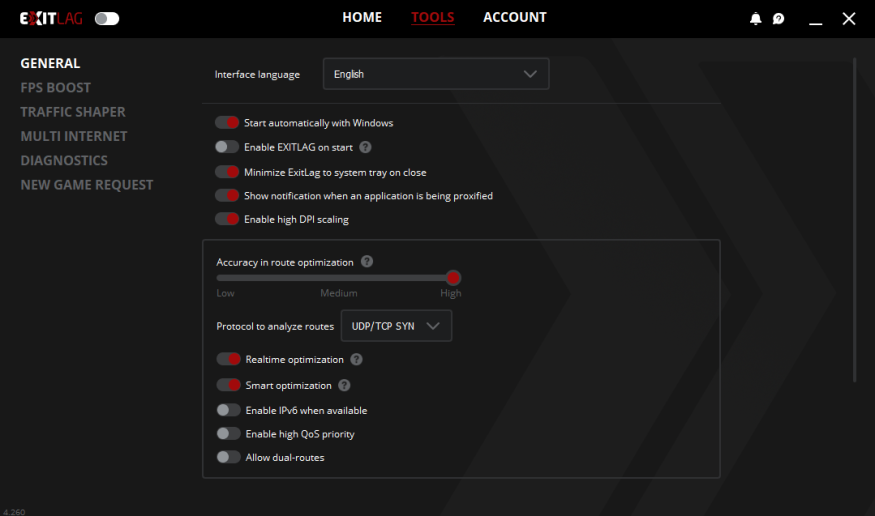The image size is (875, 516).
Task: Select GENERAL in the sidebar
Action: pos(50,63)
